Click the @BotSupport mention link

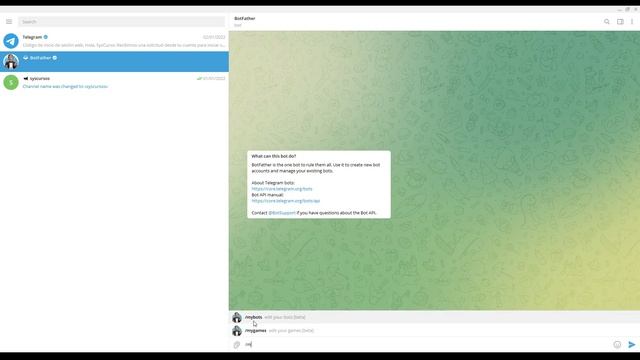tap(282, 213)
